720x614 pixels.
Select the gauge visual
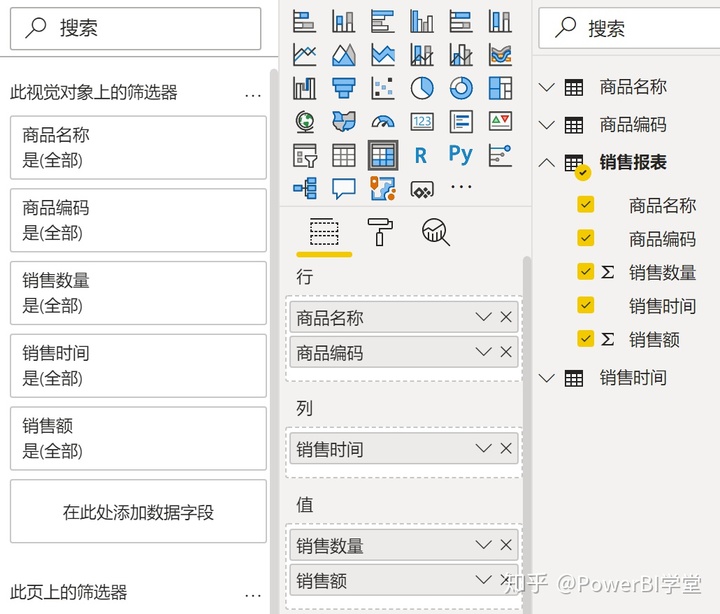(x=382, y=122)
